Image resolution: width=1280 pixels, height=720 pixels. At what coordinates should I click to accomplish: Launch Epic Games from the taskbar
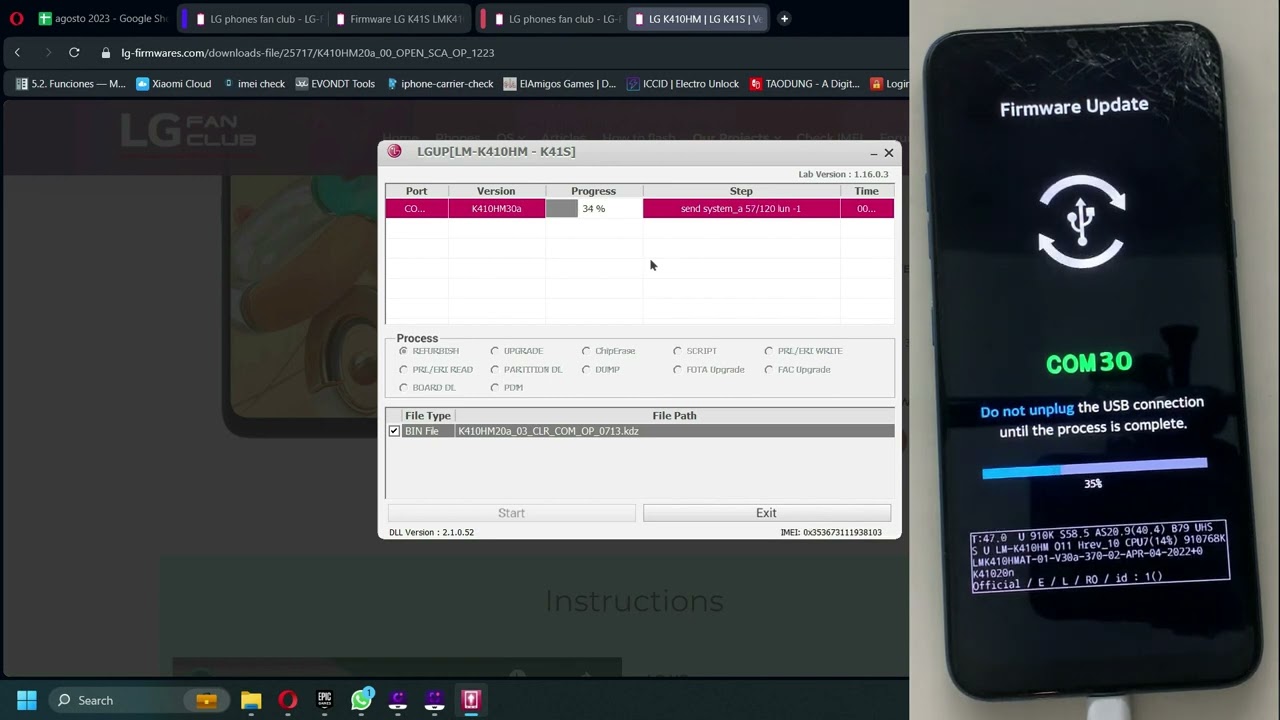(x=325, y=700)
